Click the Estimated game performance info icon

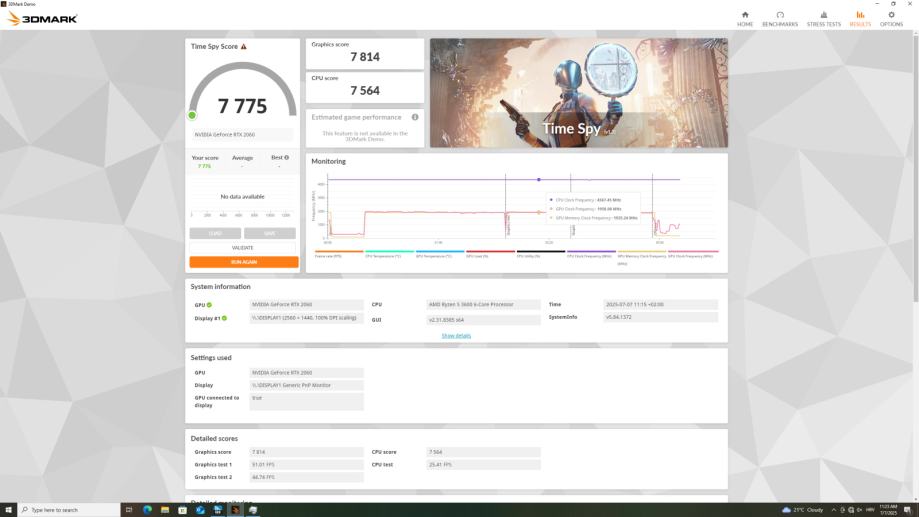[x=415, y=117]
